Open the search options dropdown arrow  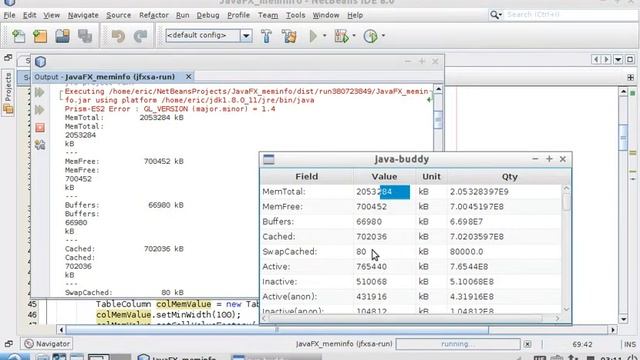pos(500,16)
